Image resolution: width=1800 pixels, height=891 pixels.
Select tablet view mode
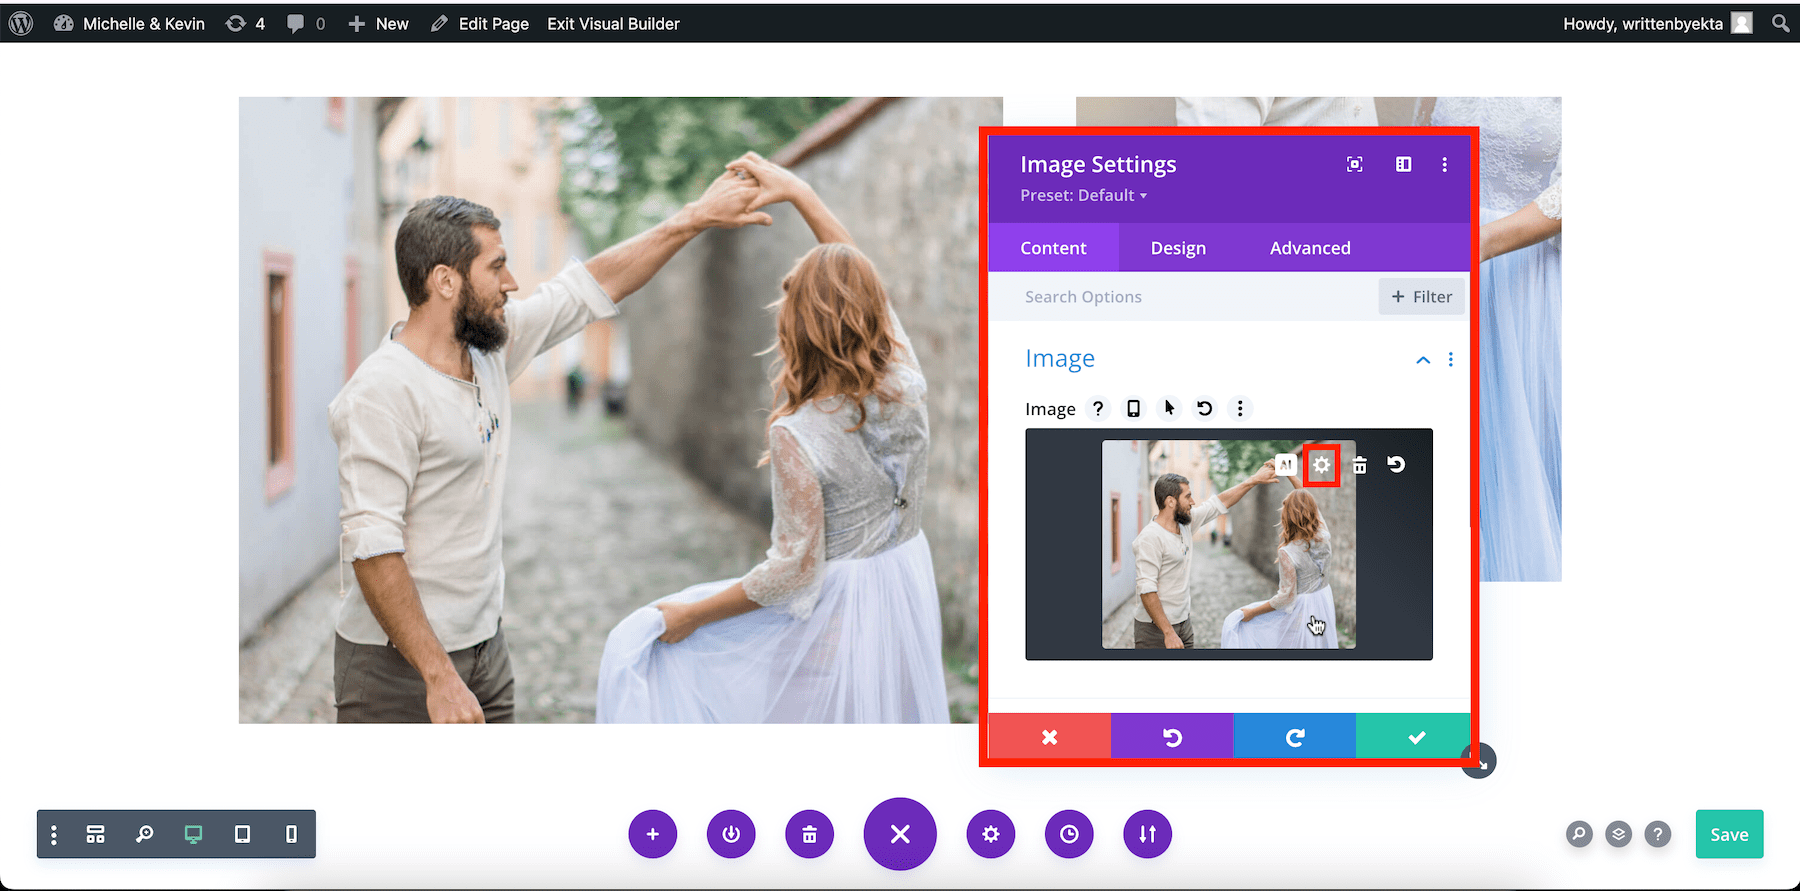[242, 834]
